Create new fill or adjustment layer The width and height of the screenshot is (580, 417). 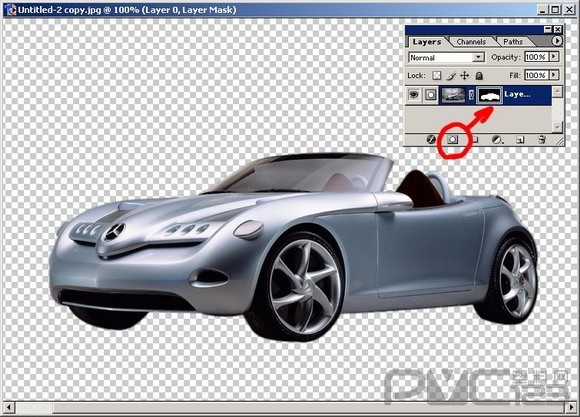(x=497, y=139)
